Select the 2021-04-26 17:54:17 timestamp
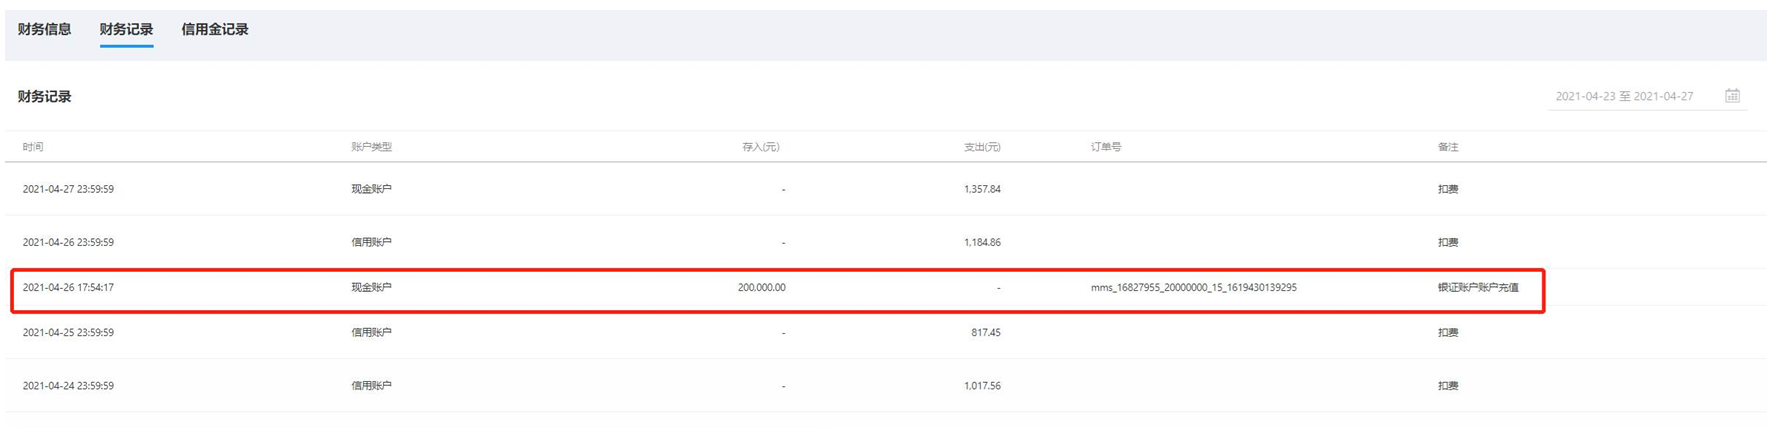Viewport: 1778px width, 428px height. coord(68,288)
